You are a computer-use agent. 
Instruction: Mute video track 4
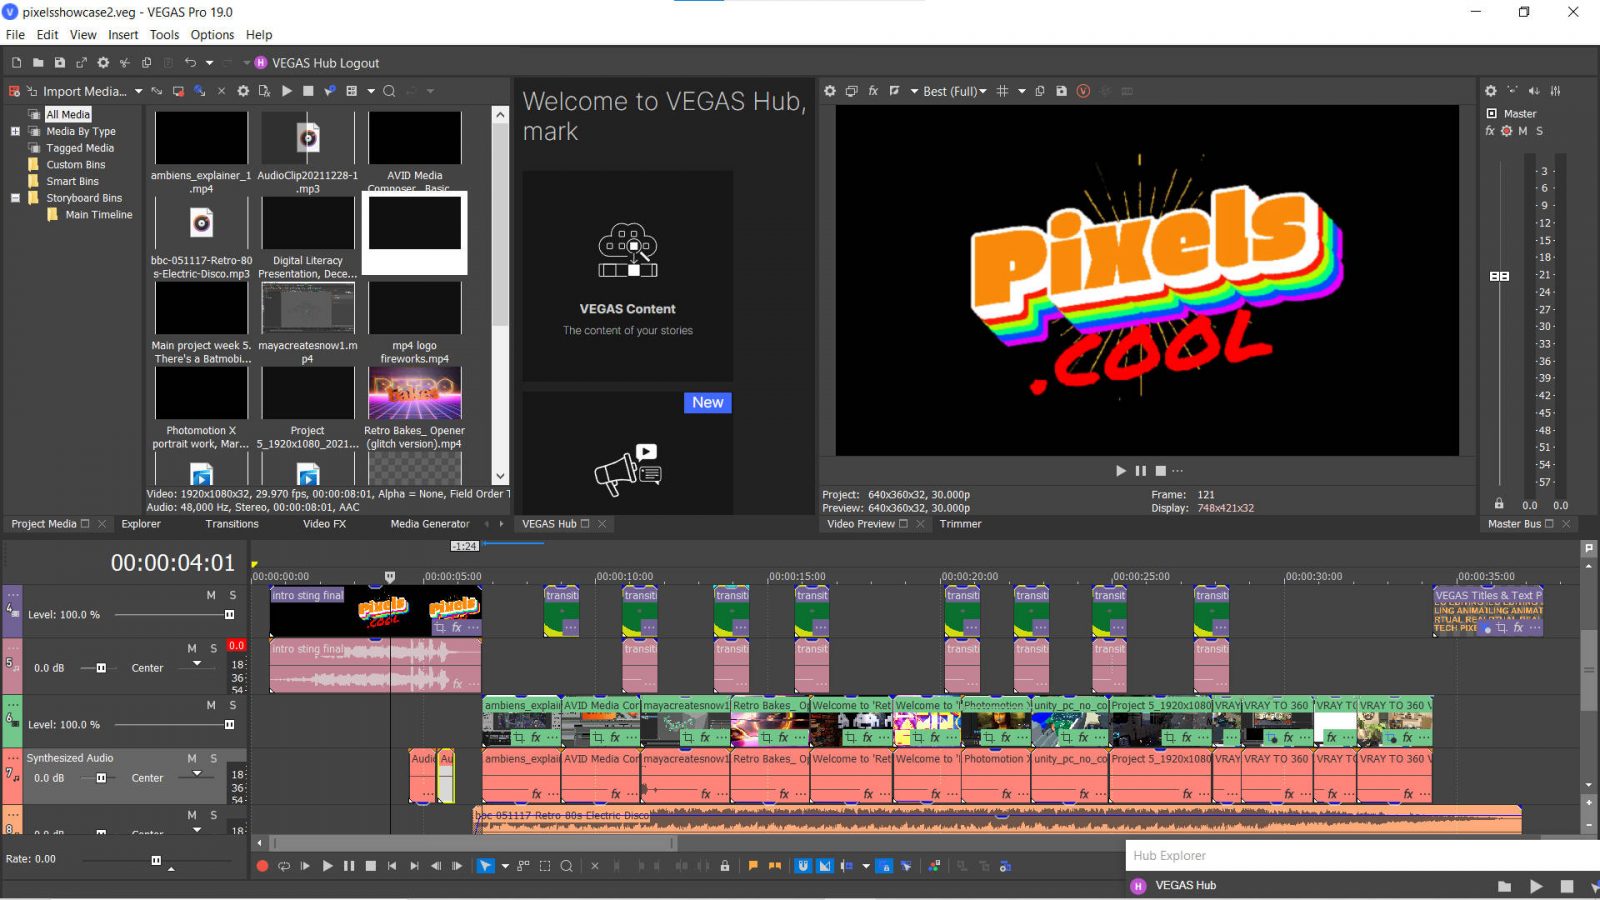tap(211, 595)
